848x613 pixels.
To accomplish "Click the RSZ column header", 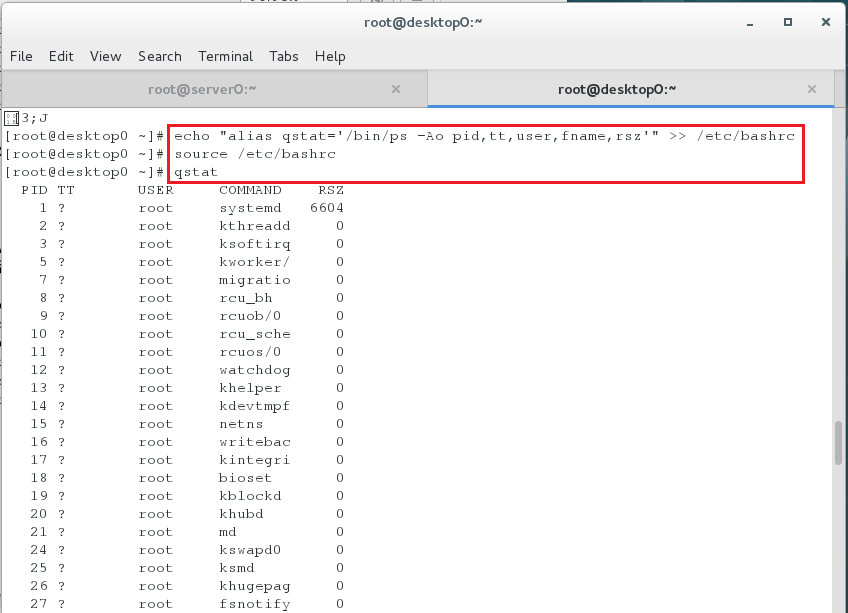I will point(331,190).
